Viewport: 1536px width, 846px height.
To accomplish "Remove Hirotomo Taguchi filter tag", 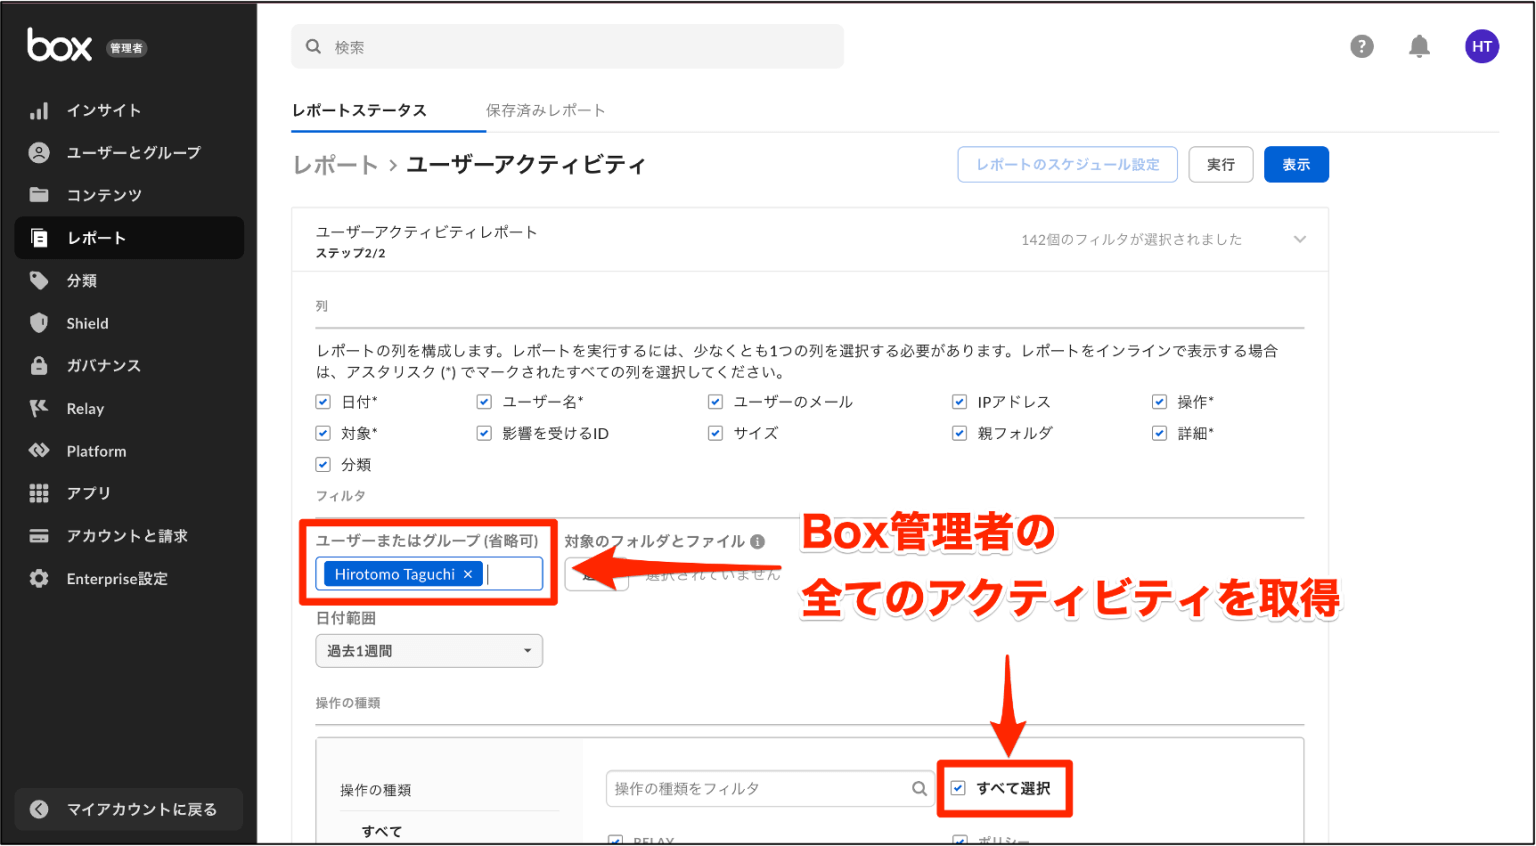I will pos(468,574).
